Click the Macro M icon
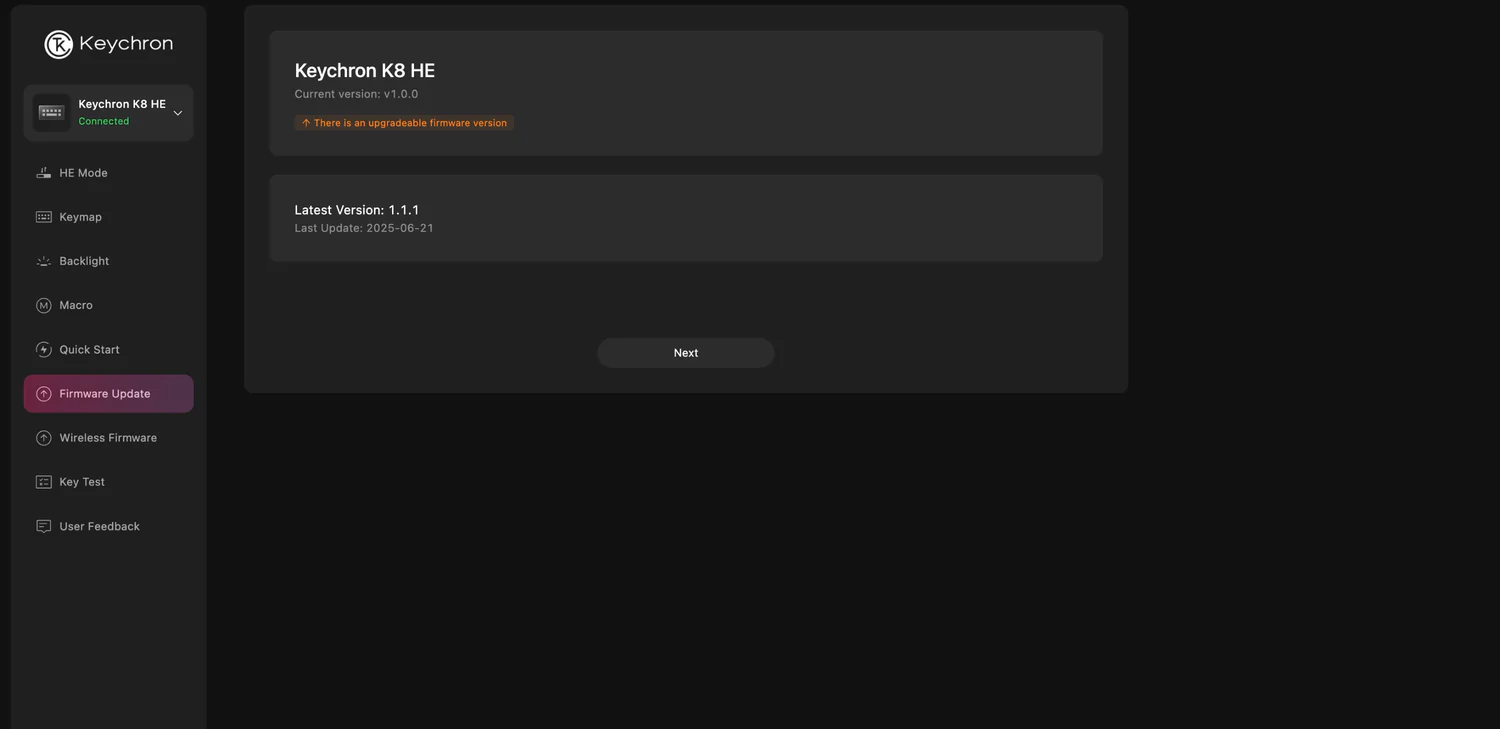The height and width of the screenshot is (729, 1500). (44, 305)
